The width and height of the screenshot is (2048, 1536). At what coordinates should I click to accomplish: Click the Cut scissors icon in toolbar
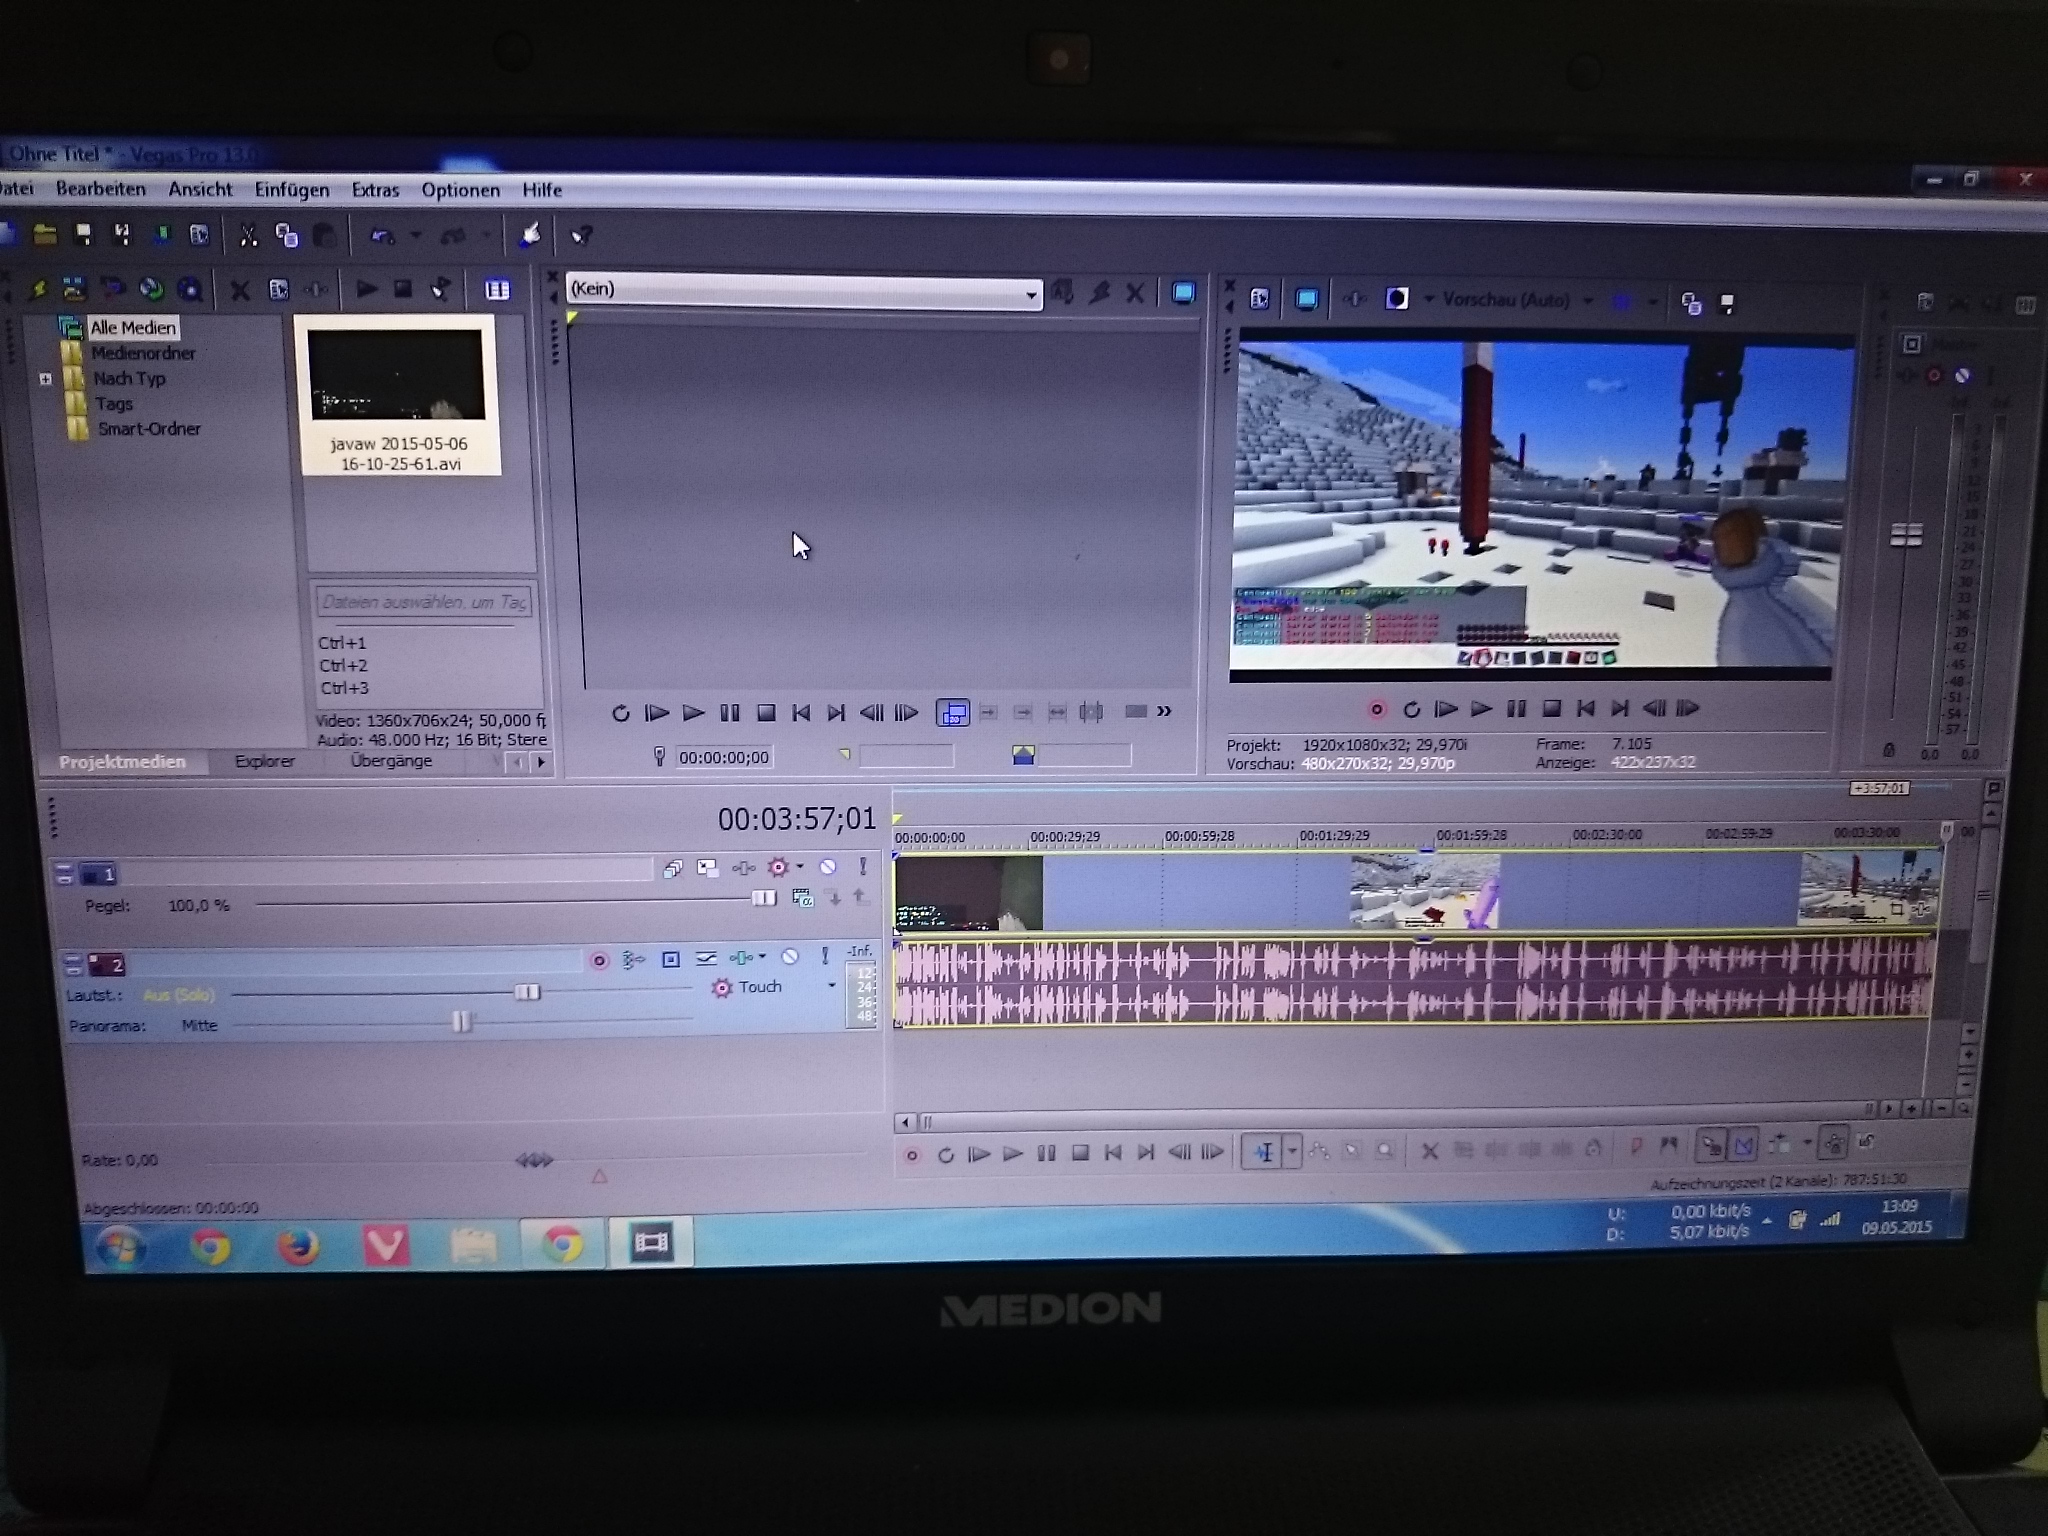(248, 235)
